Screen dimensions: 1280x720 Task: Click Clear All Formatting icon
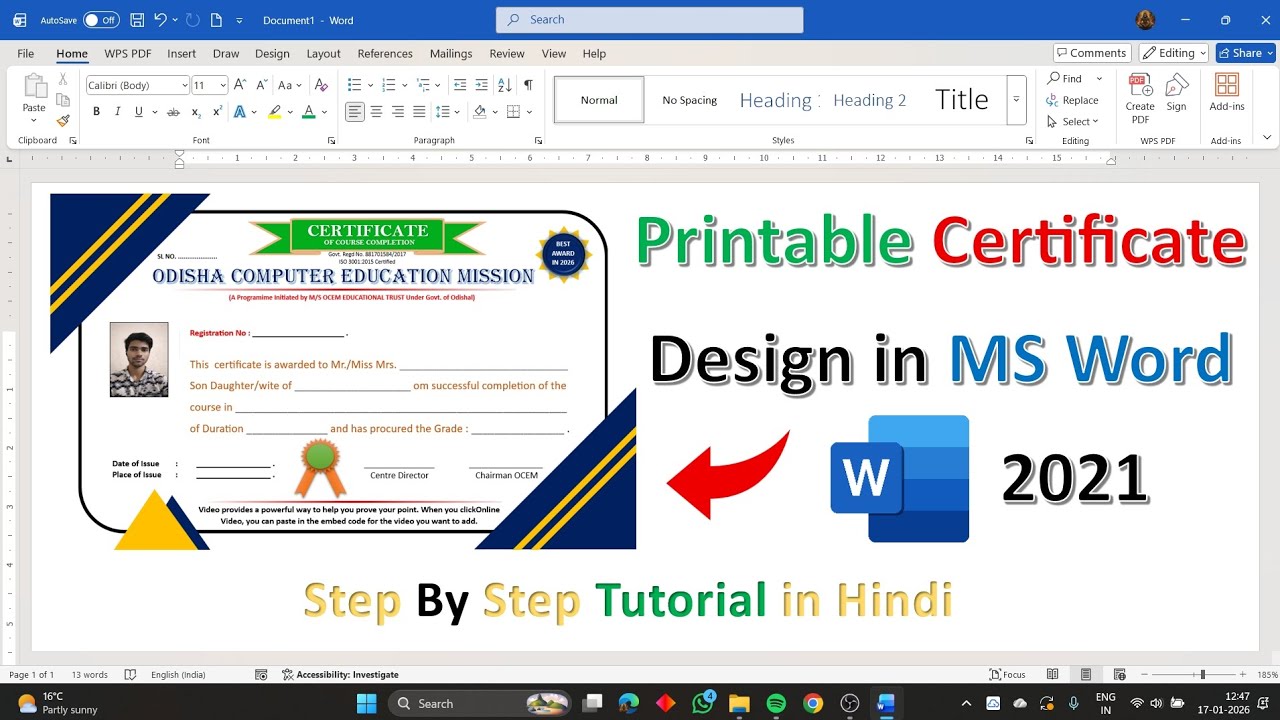tap(321, 85)
